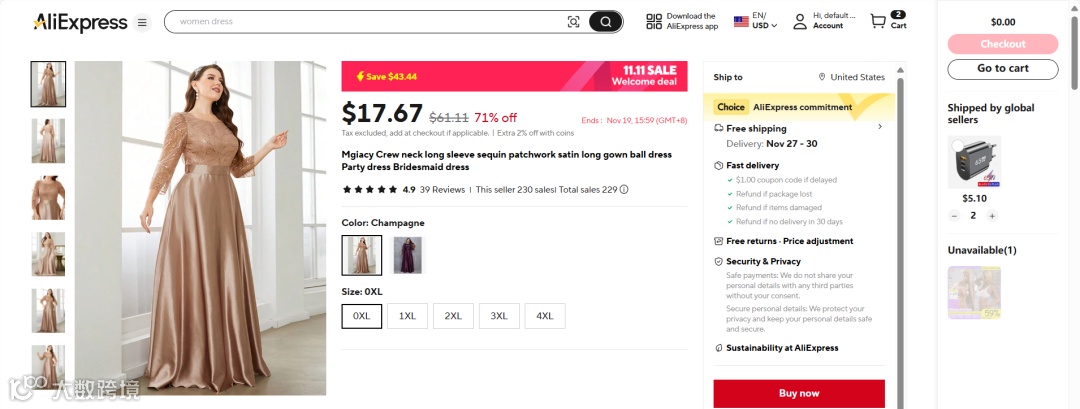Select size 4XL option
This screenshot has height=409, width=1080.
pos(544,316)
